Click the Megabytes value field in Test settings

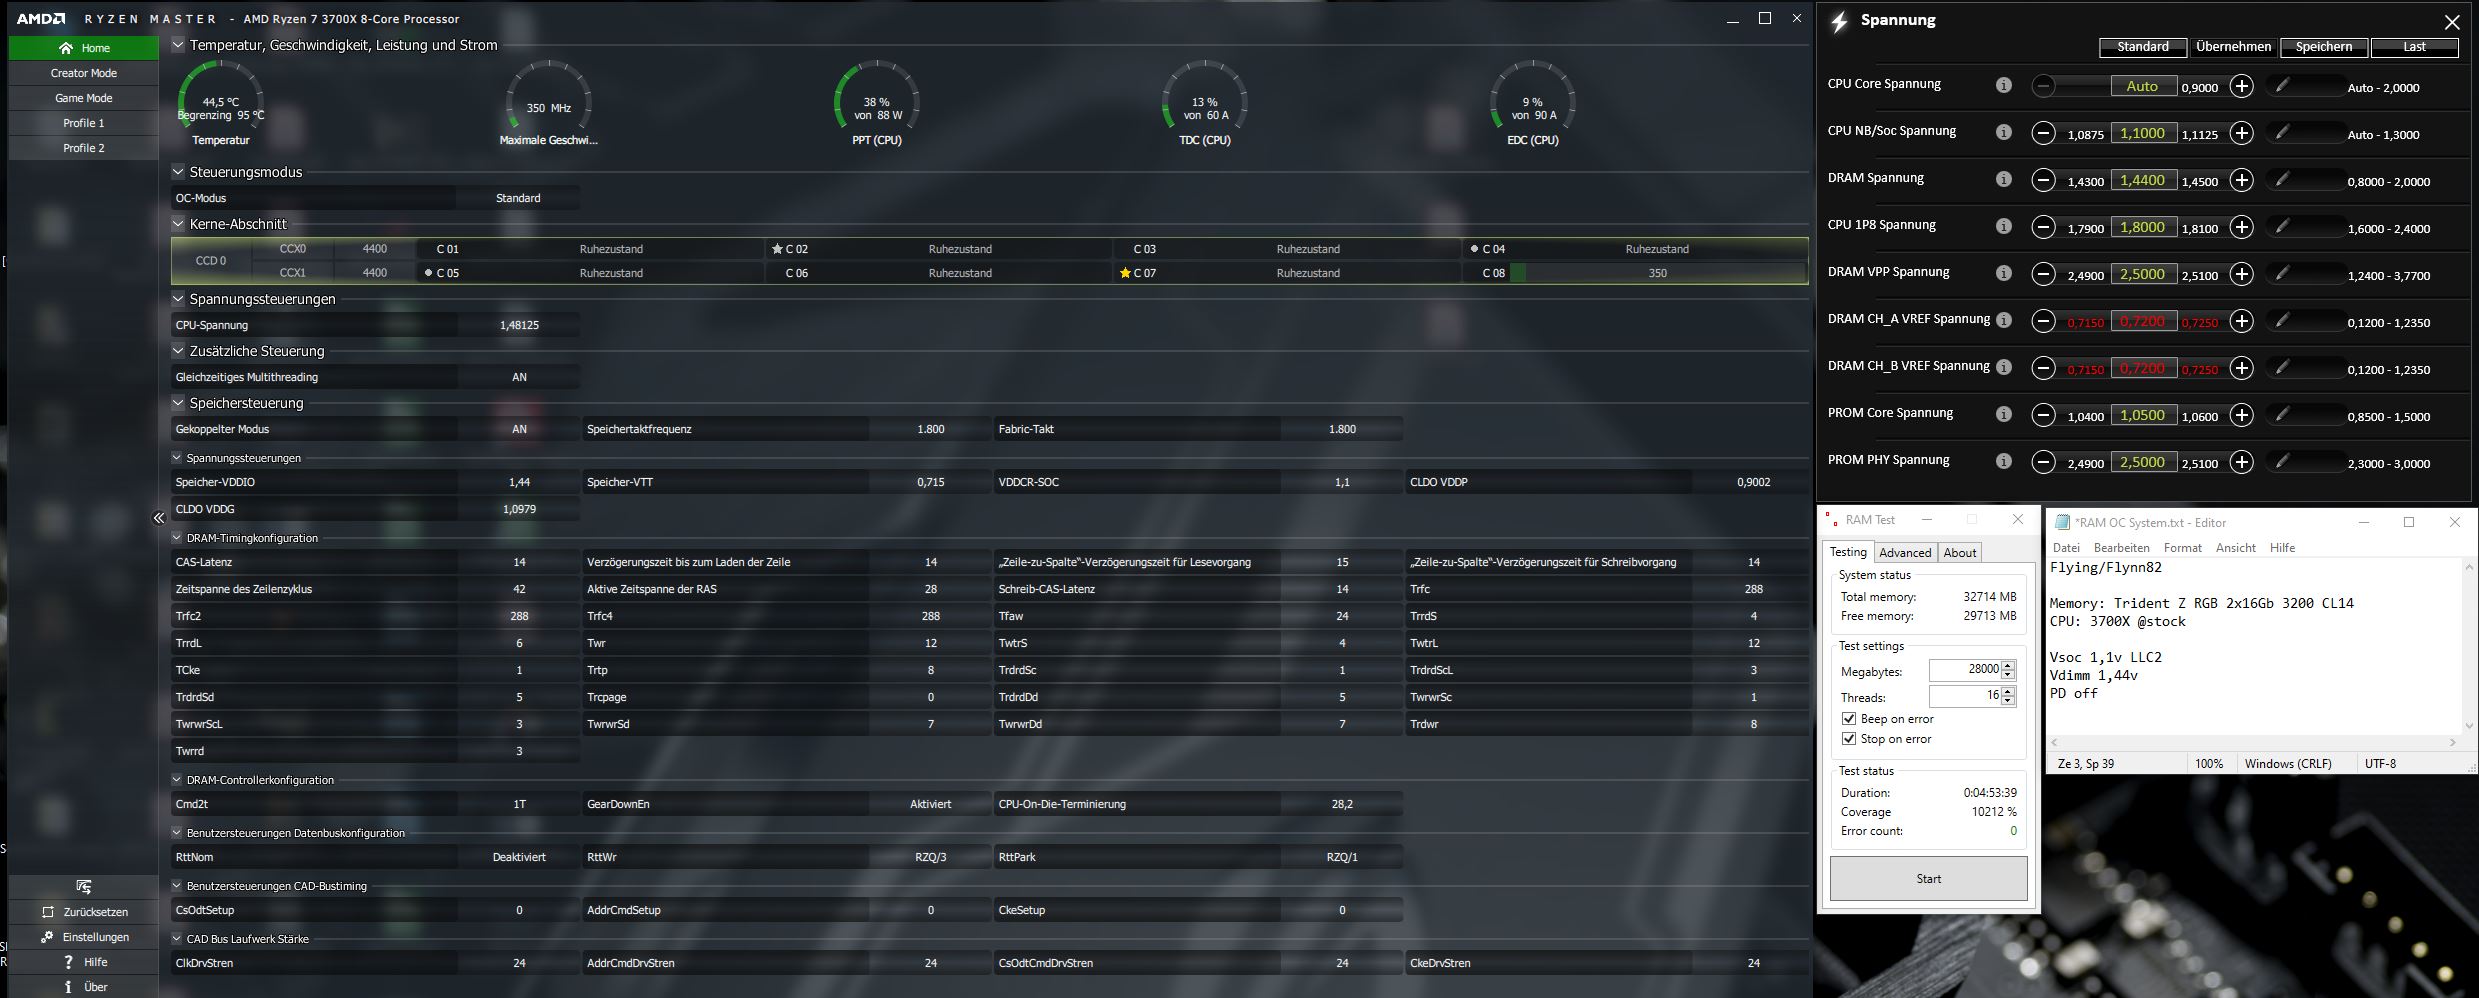[x=1967, y=670]
